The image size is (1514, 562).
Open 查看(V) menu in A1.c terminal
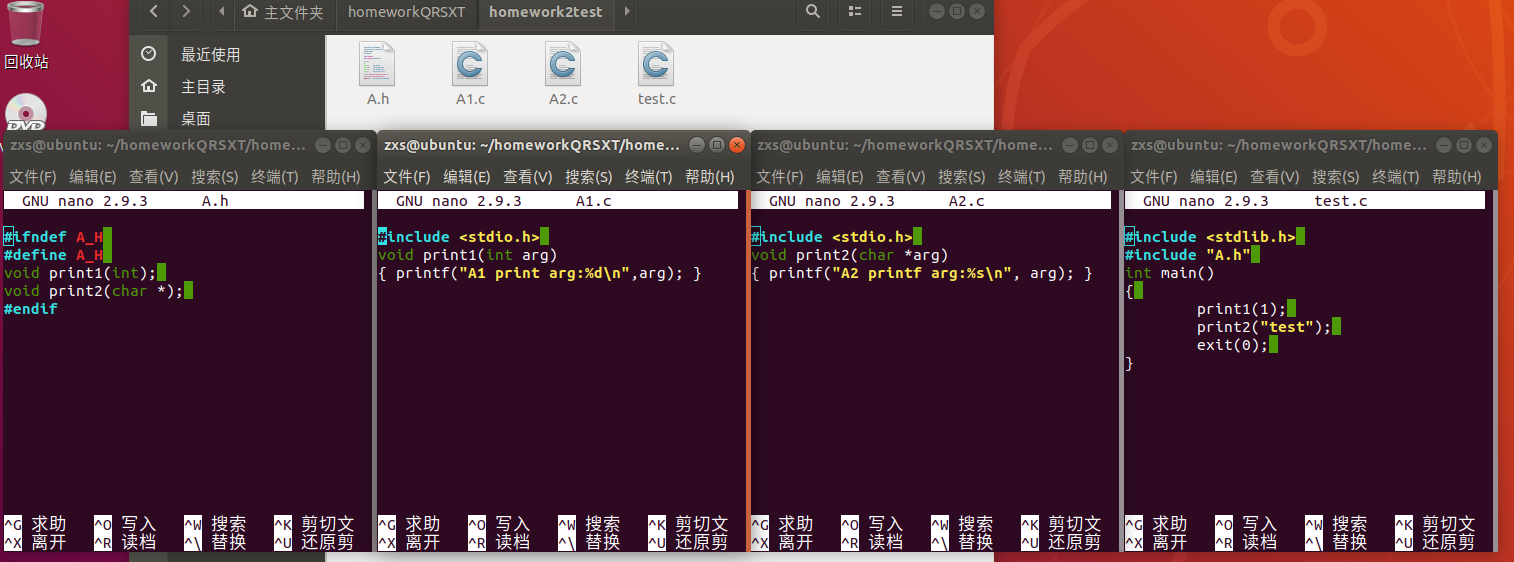pos(527,177)
